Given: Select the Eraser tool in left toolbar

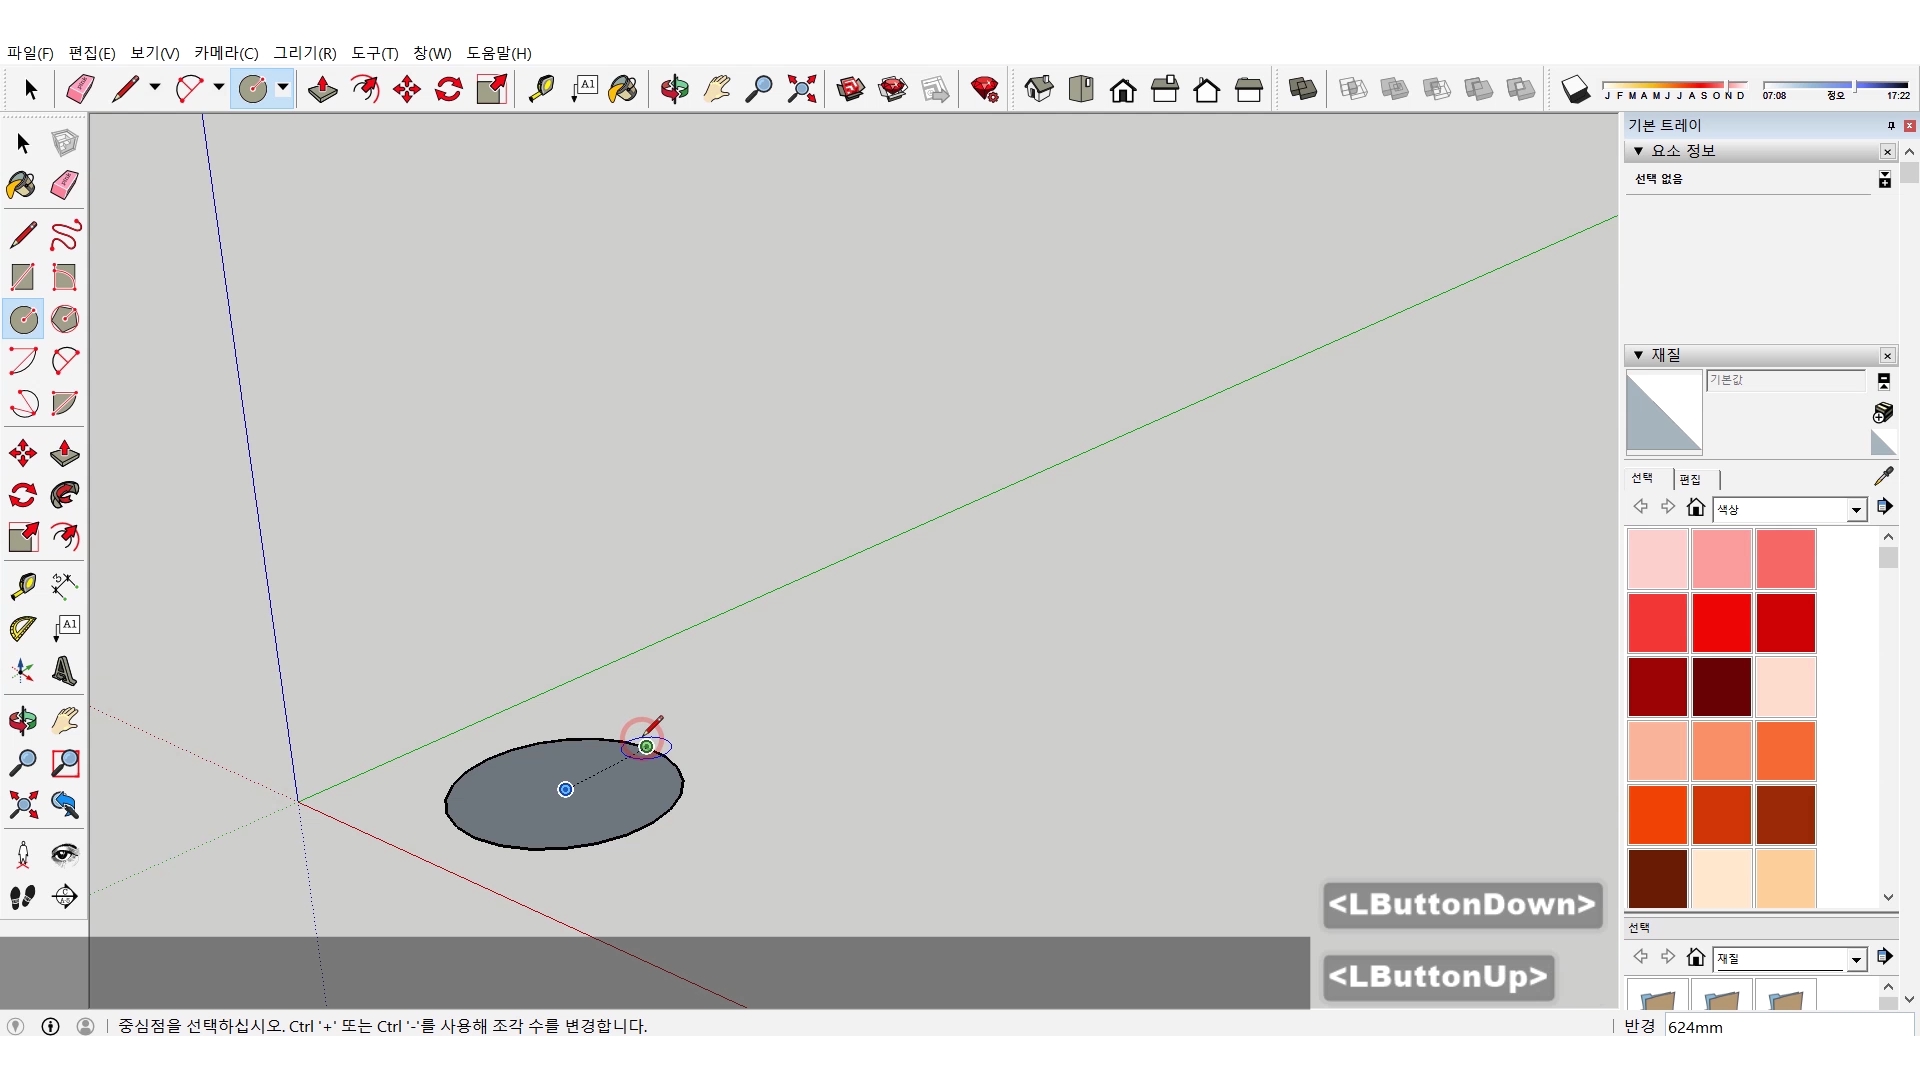Looking at the screenshot, I should tap(65, 185).
